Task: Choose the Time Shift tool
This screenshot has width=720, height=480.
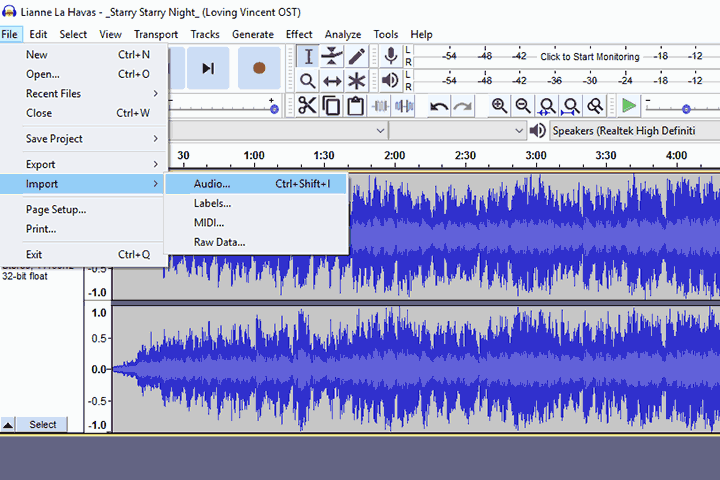Action: click(332, 81)
